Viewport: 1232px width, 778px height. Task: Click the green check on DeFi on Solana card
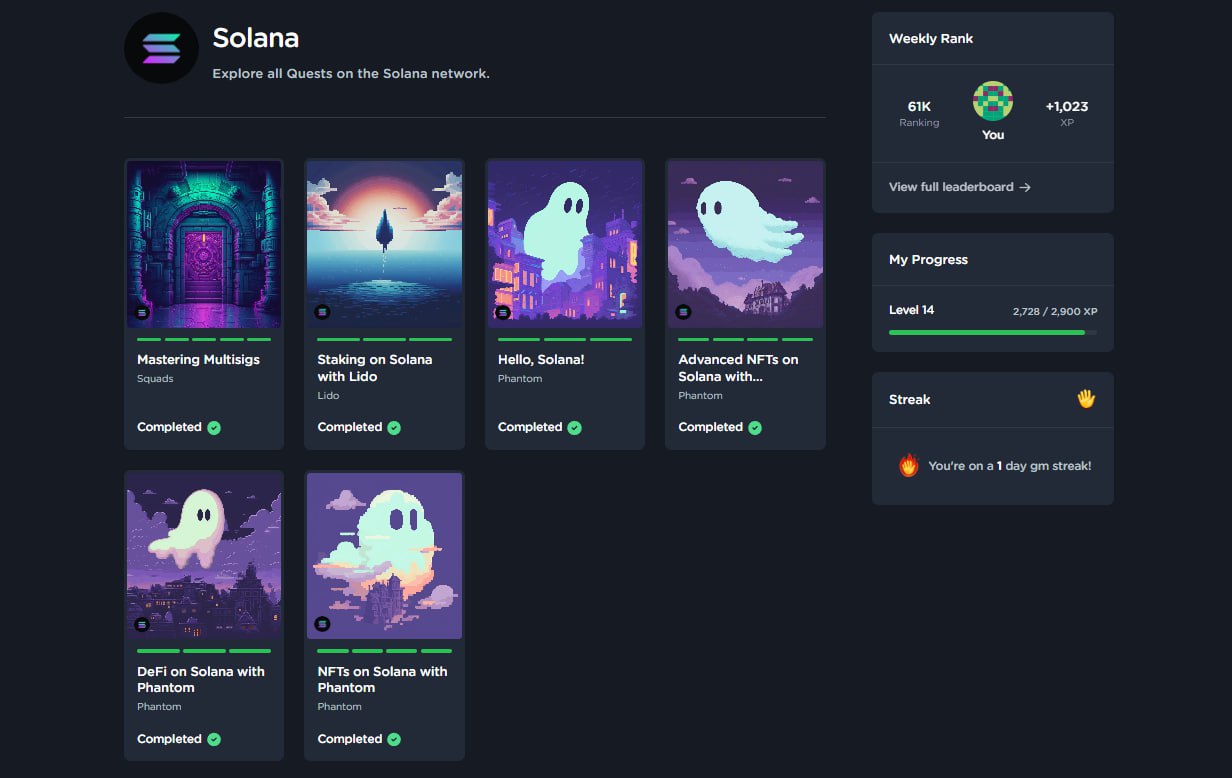pos(214,740)
